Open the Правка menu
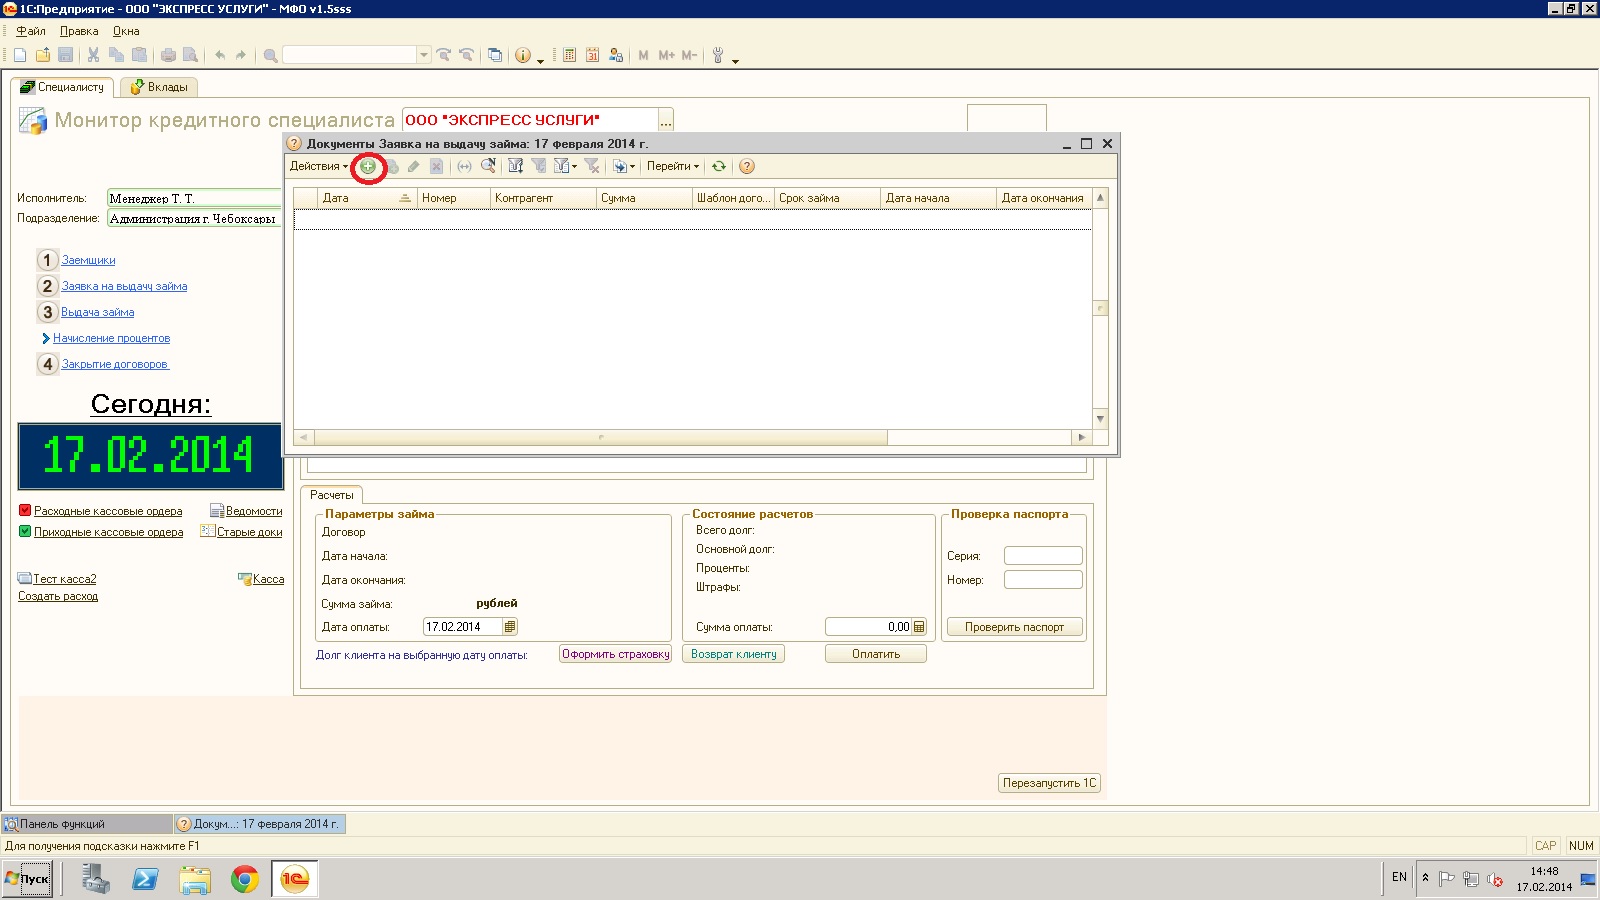1600x900 pixels. (79, 31)
